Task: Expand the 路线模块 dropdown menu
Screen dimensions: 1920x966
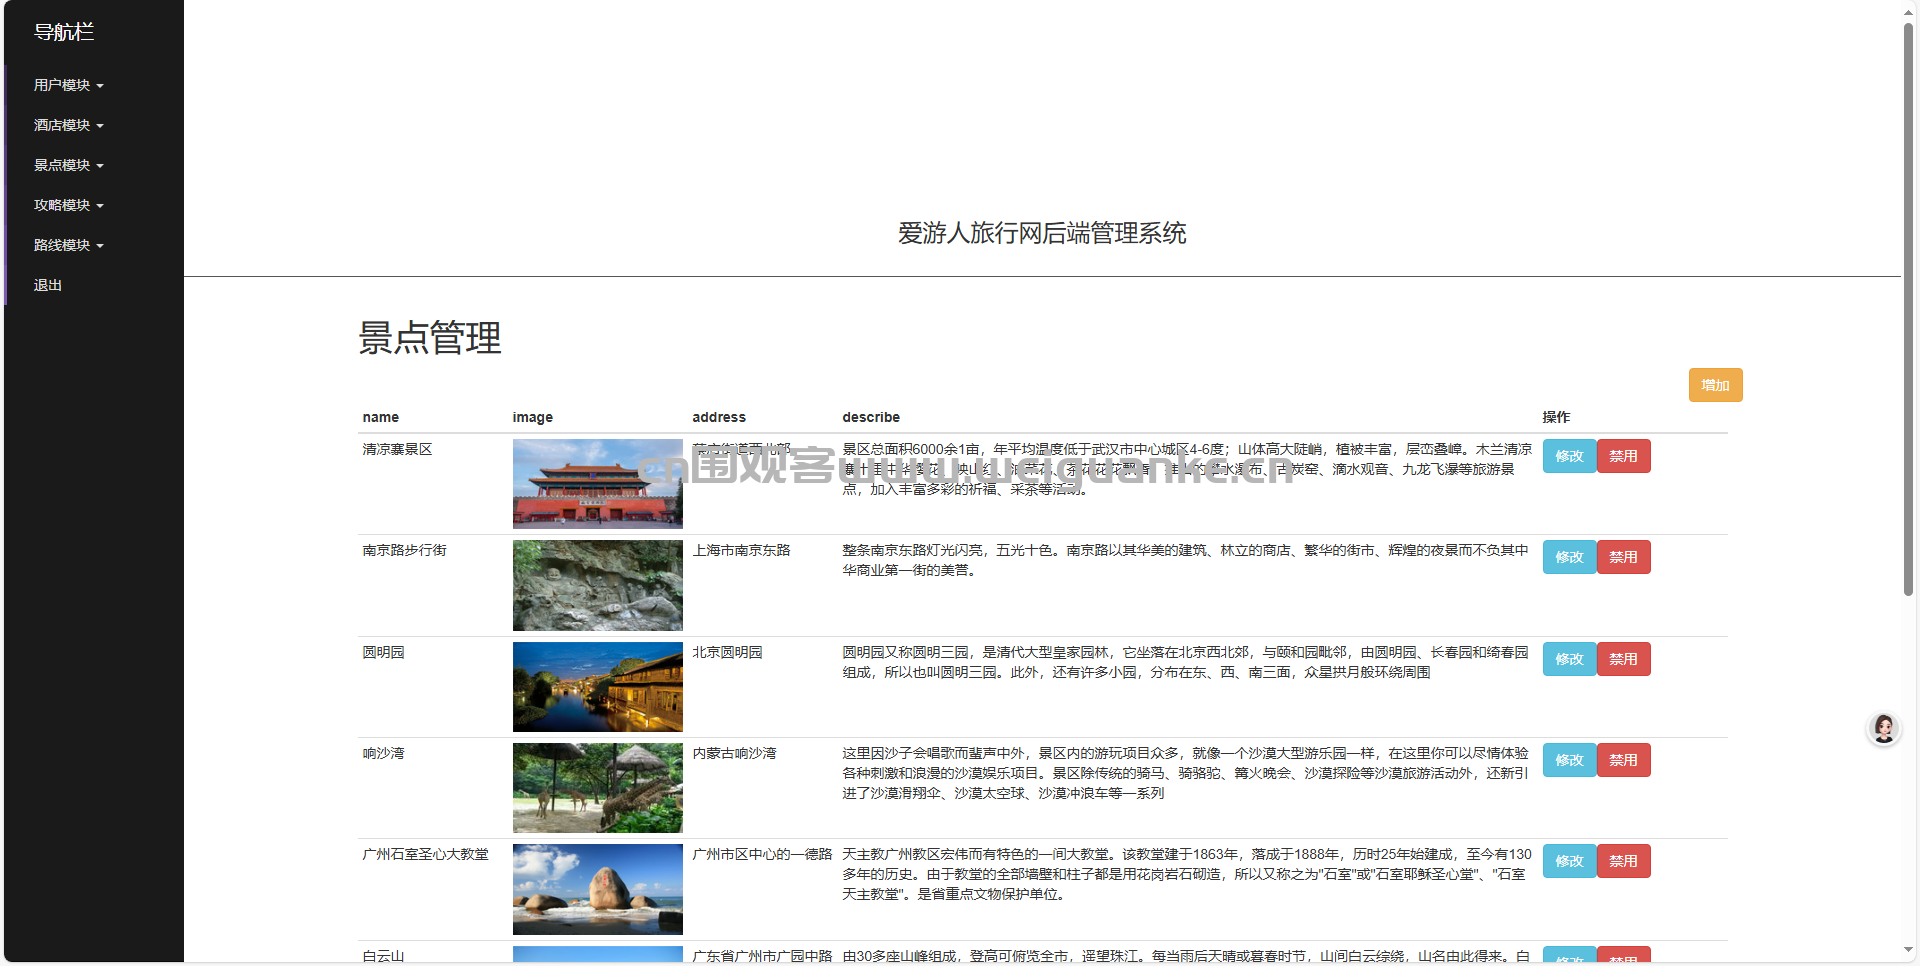Action: 69,245
